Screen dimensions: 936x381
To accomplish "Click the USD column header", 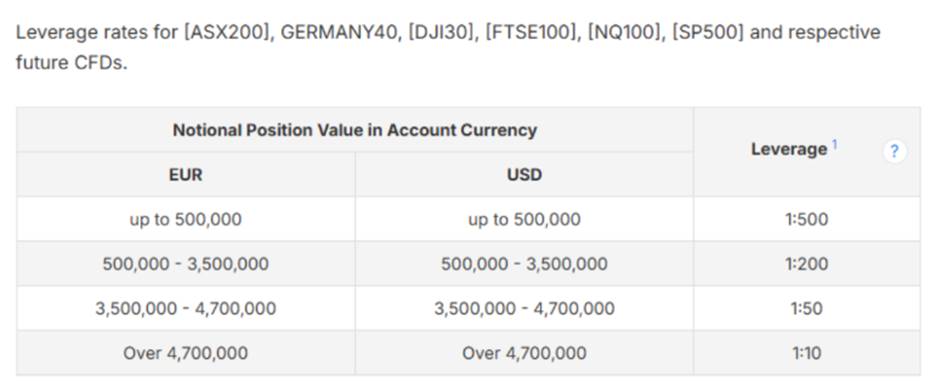I will pos(524,174).
